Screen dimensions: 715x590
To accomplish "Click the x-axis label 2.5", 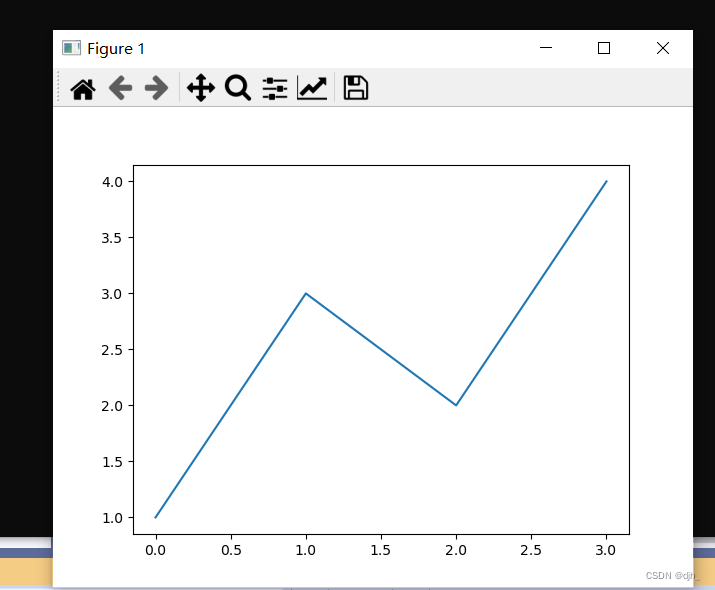I will tap(531, 550).
